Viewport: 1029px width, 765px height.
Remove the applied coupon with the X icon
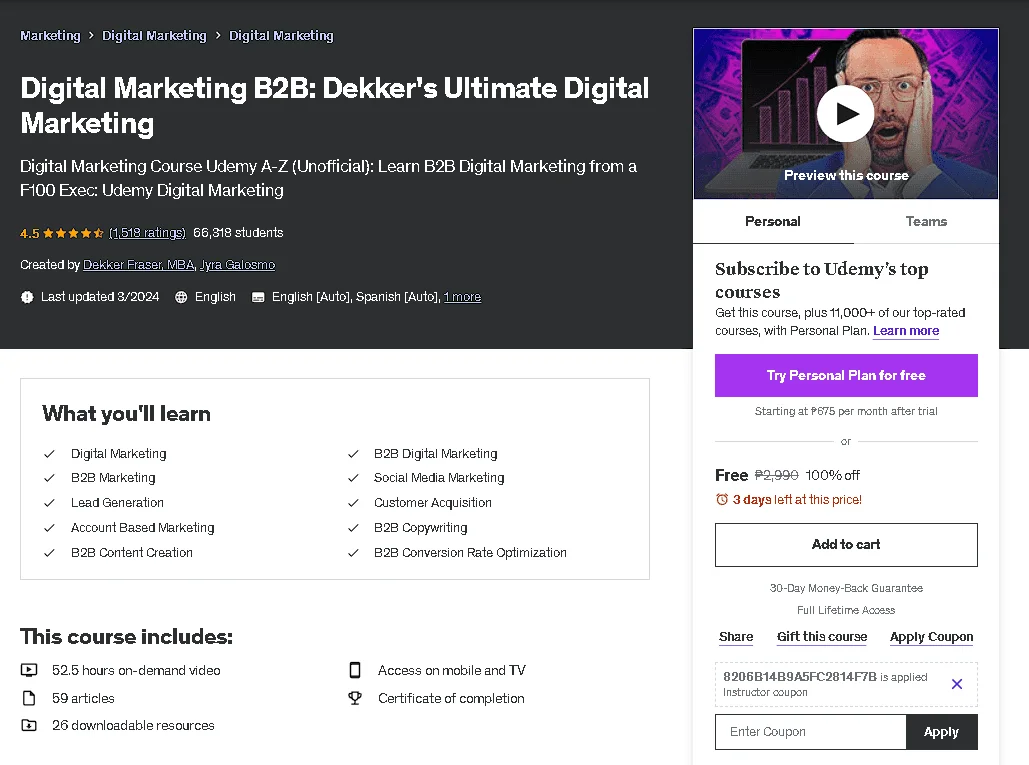click(x=957, y=684)
